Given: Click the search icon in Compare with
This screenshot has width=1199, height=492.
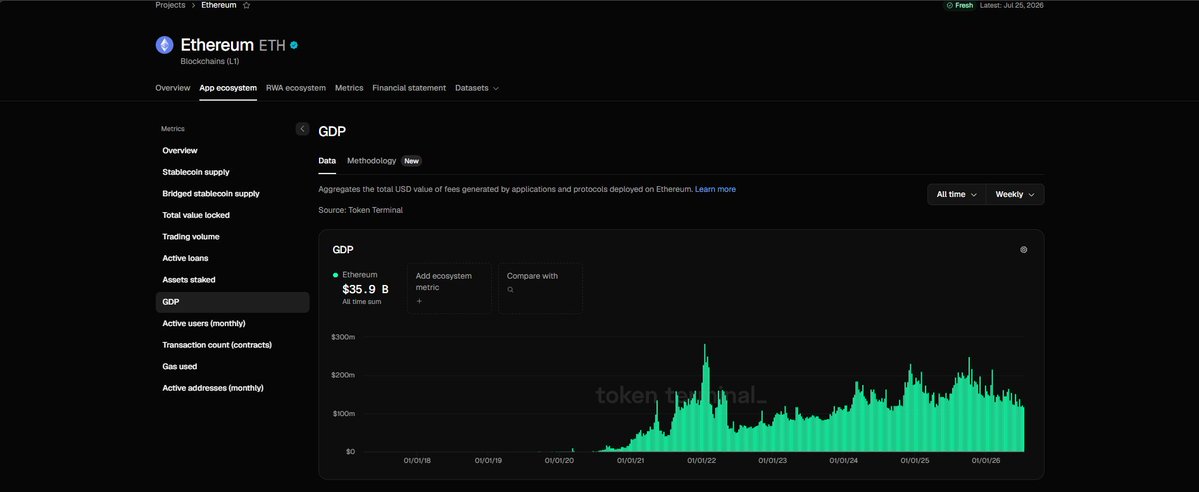Looking at the screenshot, I should [x=510, y=290].
